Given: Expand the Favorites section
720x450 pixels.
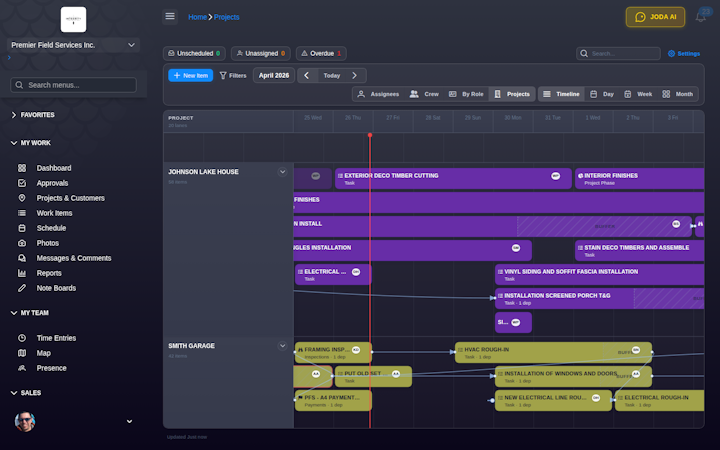Looking at the screenshot, I should pyautogui.click(x=33, y=115).
